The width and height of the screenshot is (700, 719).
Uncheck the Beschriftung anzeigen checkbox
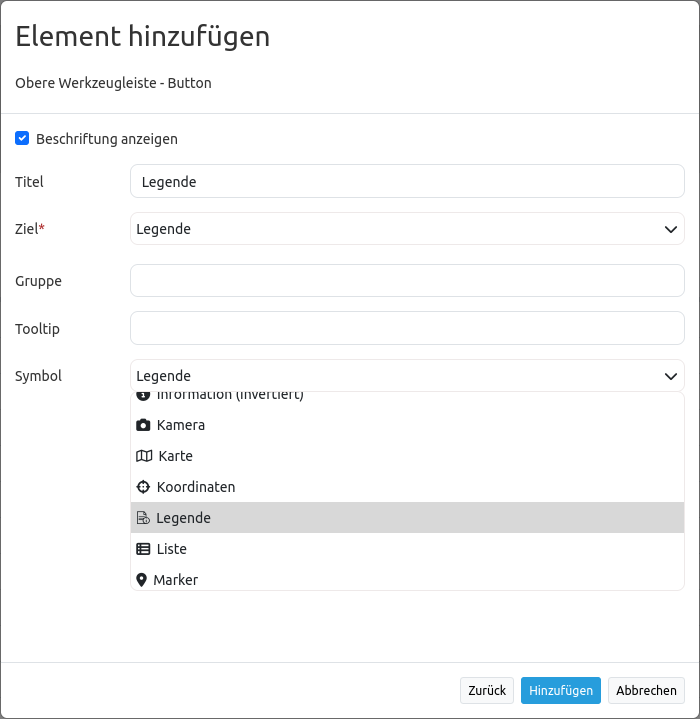tap(22, 138)
